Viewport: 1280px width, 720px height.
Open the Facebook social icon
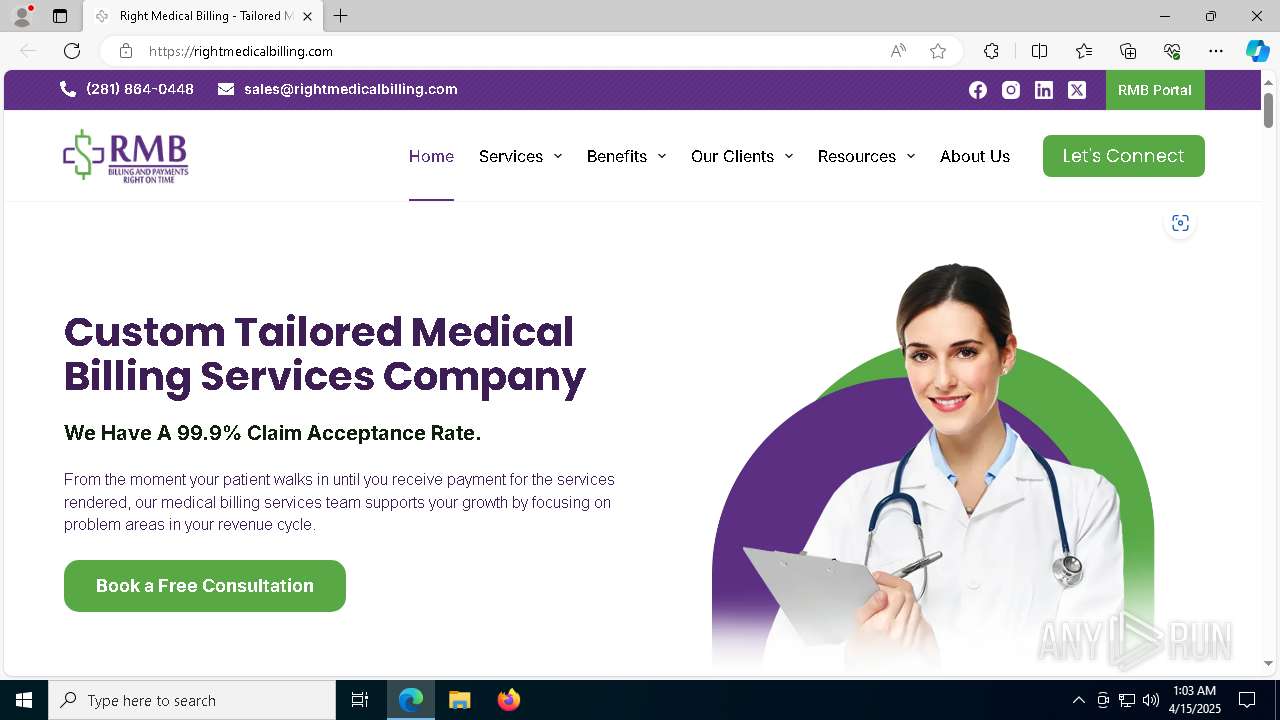[978, 90]
